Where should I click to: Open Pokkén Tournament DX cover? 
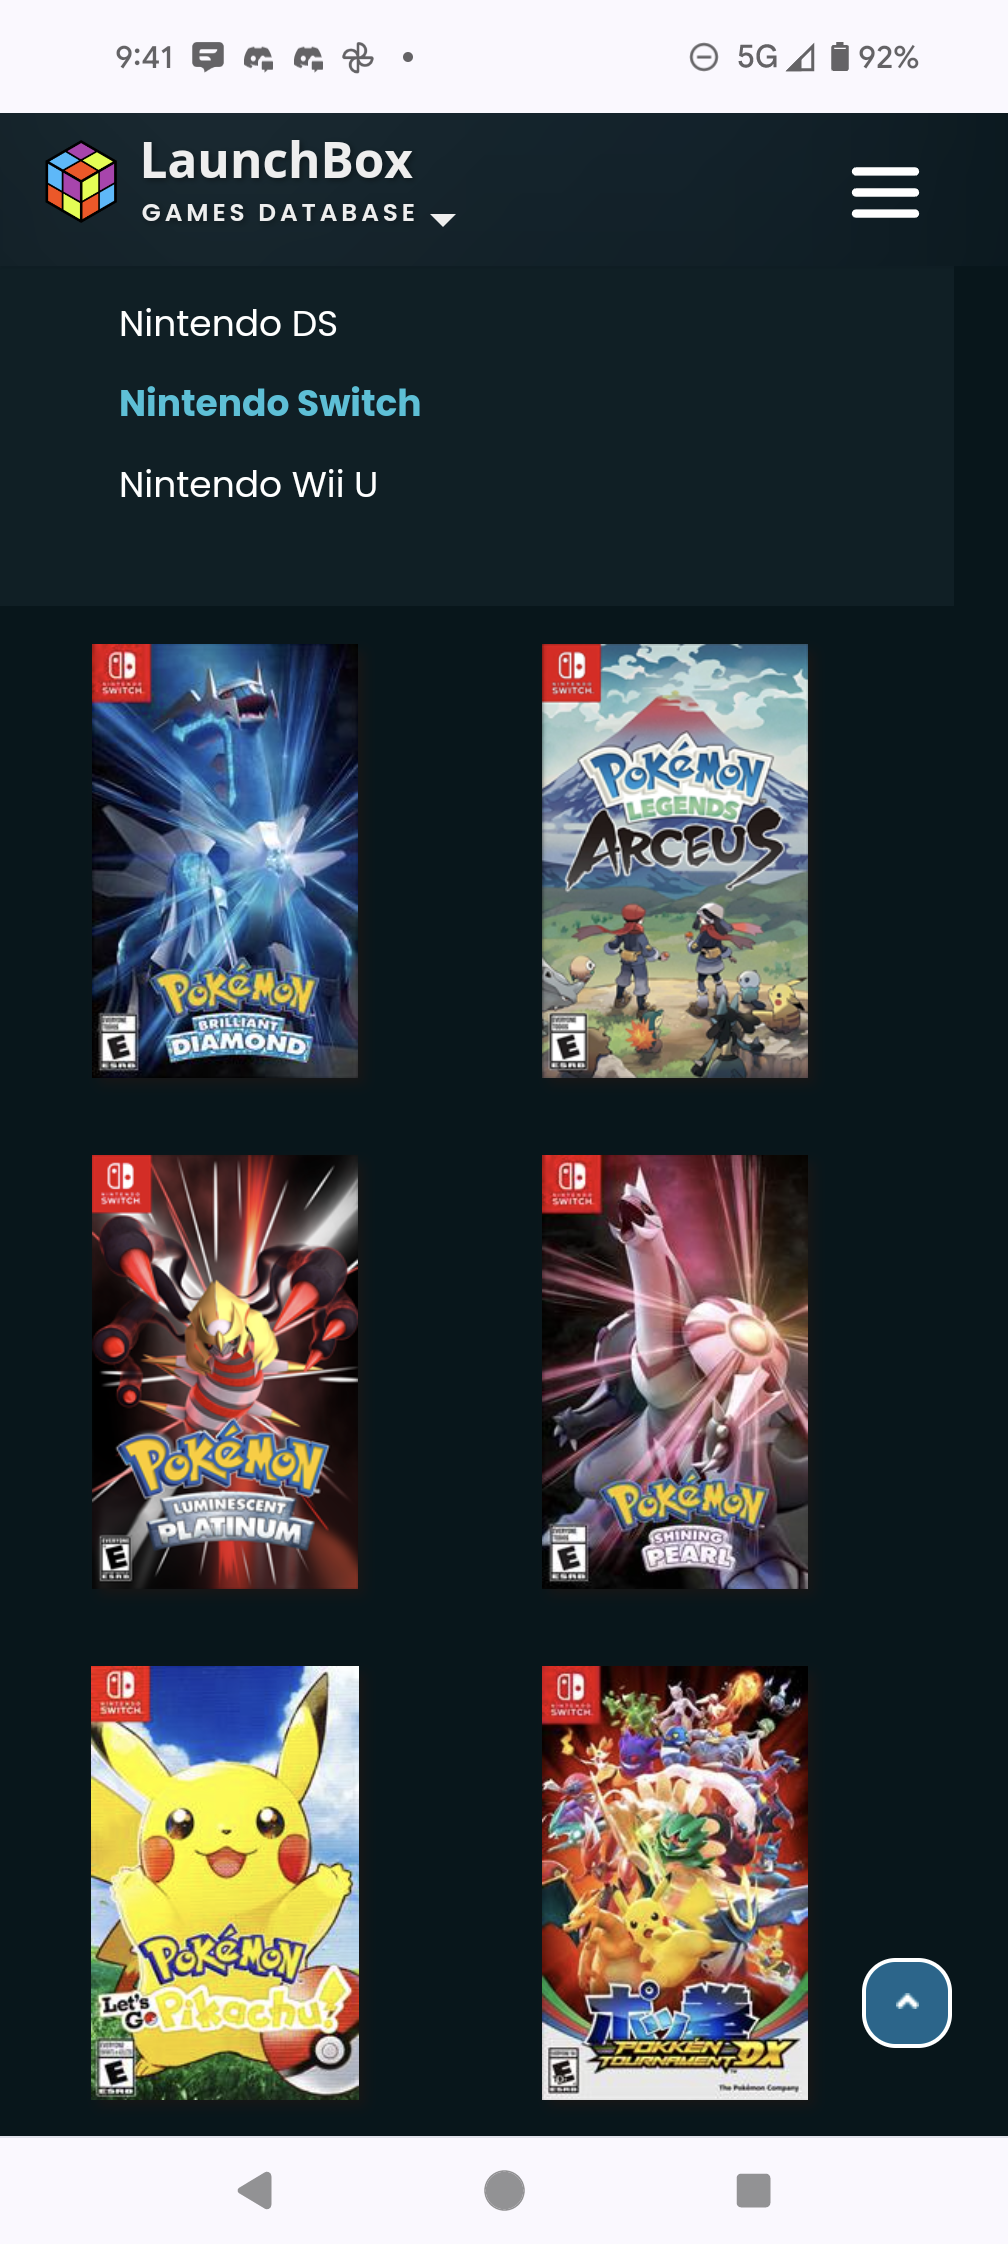(x=675, y=1883)
